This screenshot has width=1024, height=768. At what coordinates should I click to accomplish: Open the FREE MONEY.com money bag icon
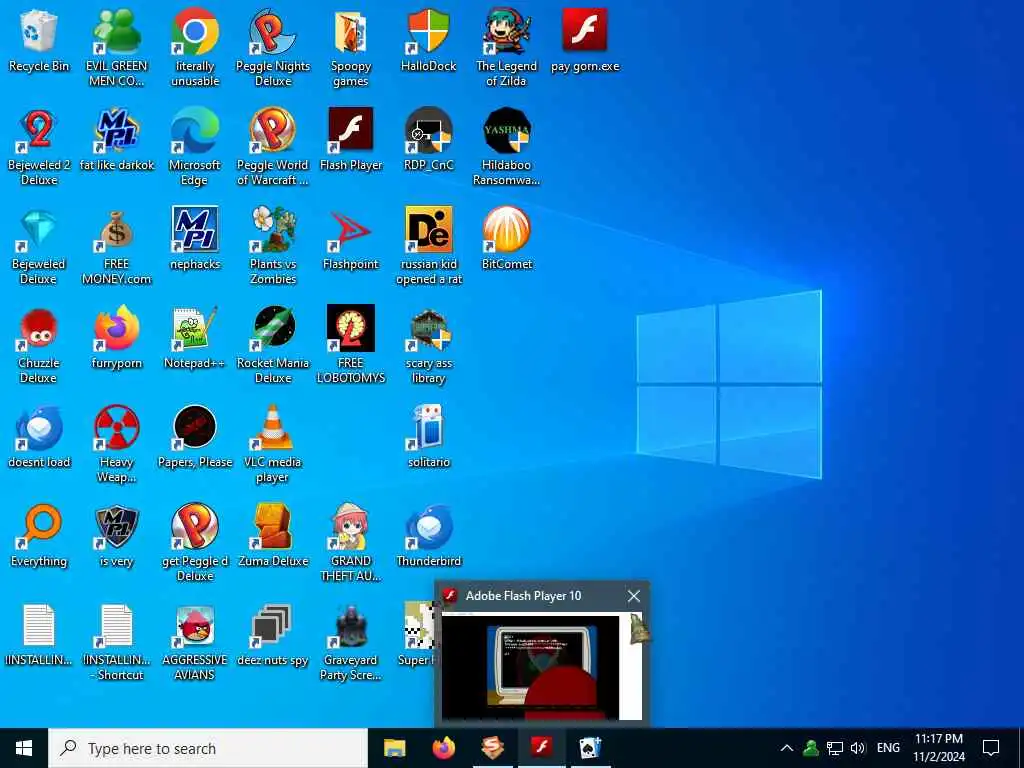[x=116, y=246]
